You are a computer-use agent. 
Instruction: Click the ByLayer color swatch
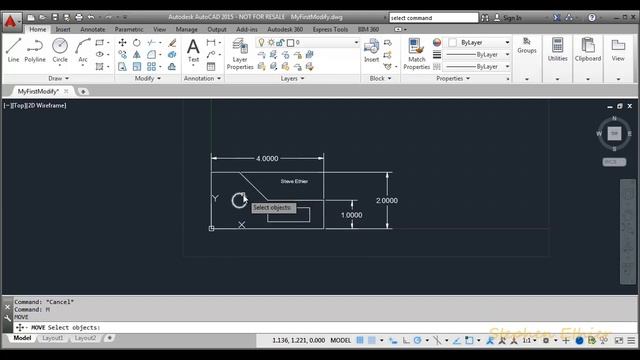[x=452, y=42]
